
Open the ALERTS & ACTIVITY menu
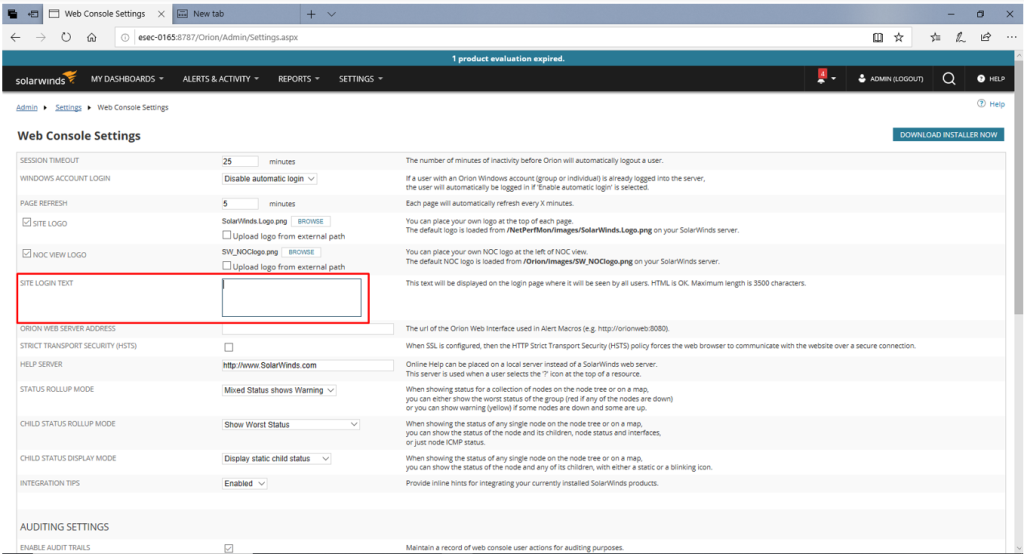tap(221, 79)
